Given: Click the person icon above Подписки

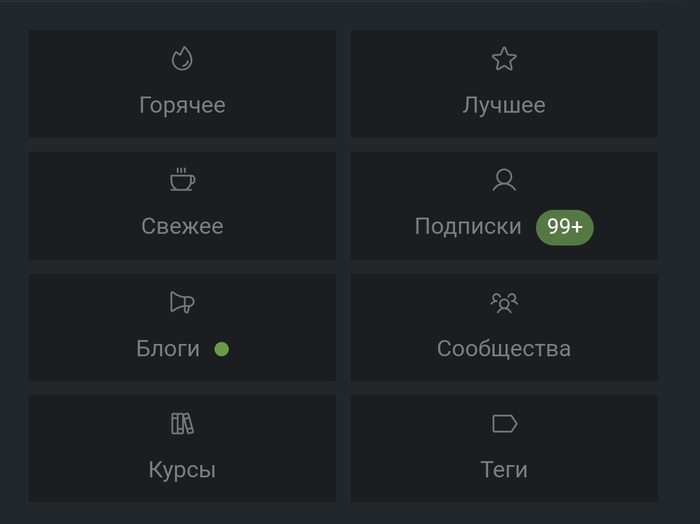Looking at the screenshot, I should click(504, 180).
